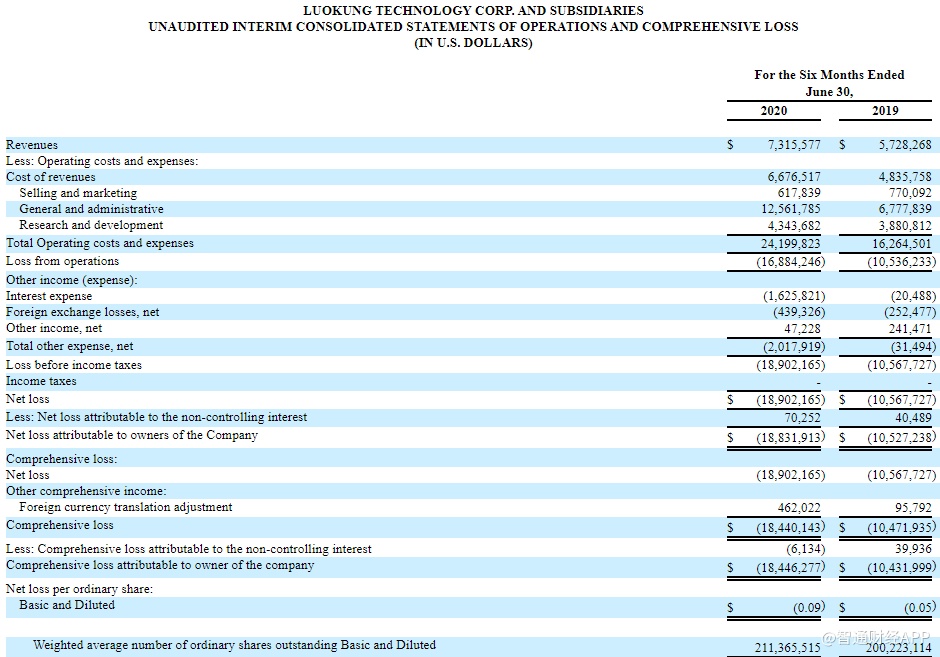
Task: Select translation adjustment value 462,022
Action: (x=799, y=508)
